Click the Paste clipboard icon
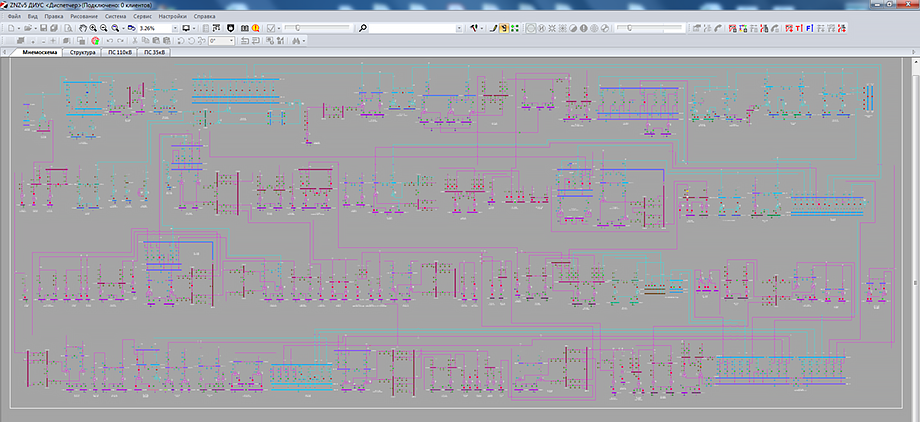This screenshot has height=422, width=920. pos(156,40)
